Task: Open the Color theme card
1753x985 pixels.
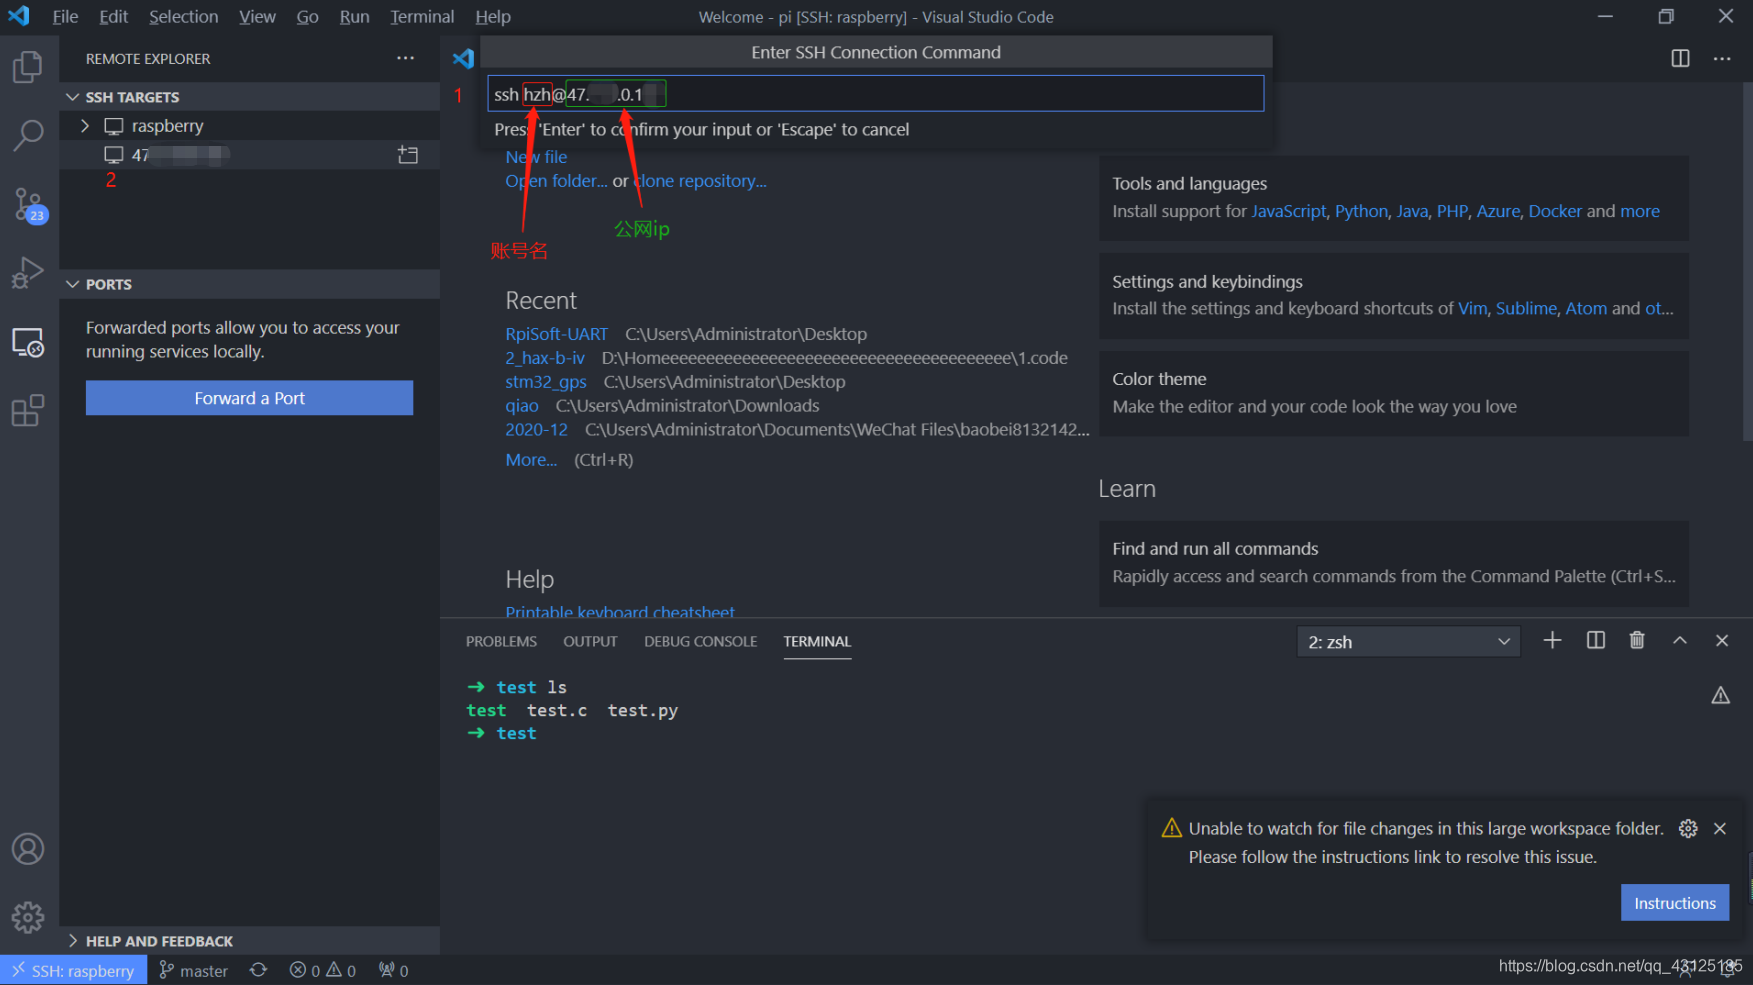Action: point(1393,393)
